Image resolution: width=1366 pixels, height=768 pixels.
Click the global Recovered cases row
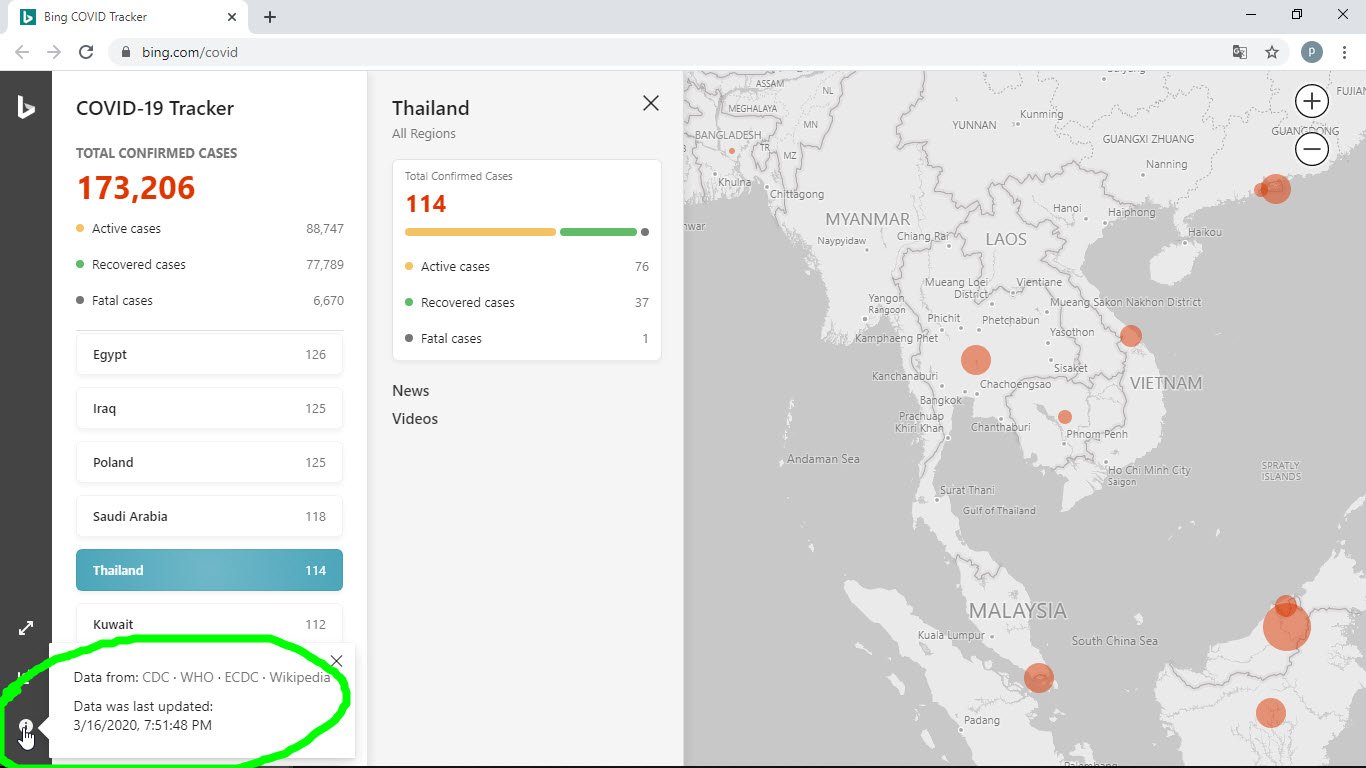(209, 265)
